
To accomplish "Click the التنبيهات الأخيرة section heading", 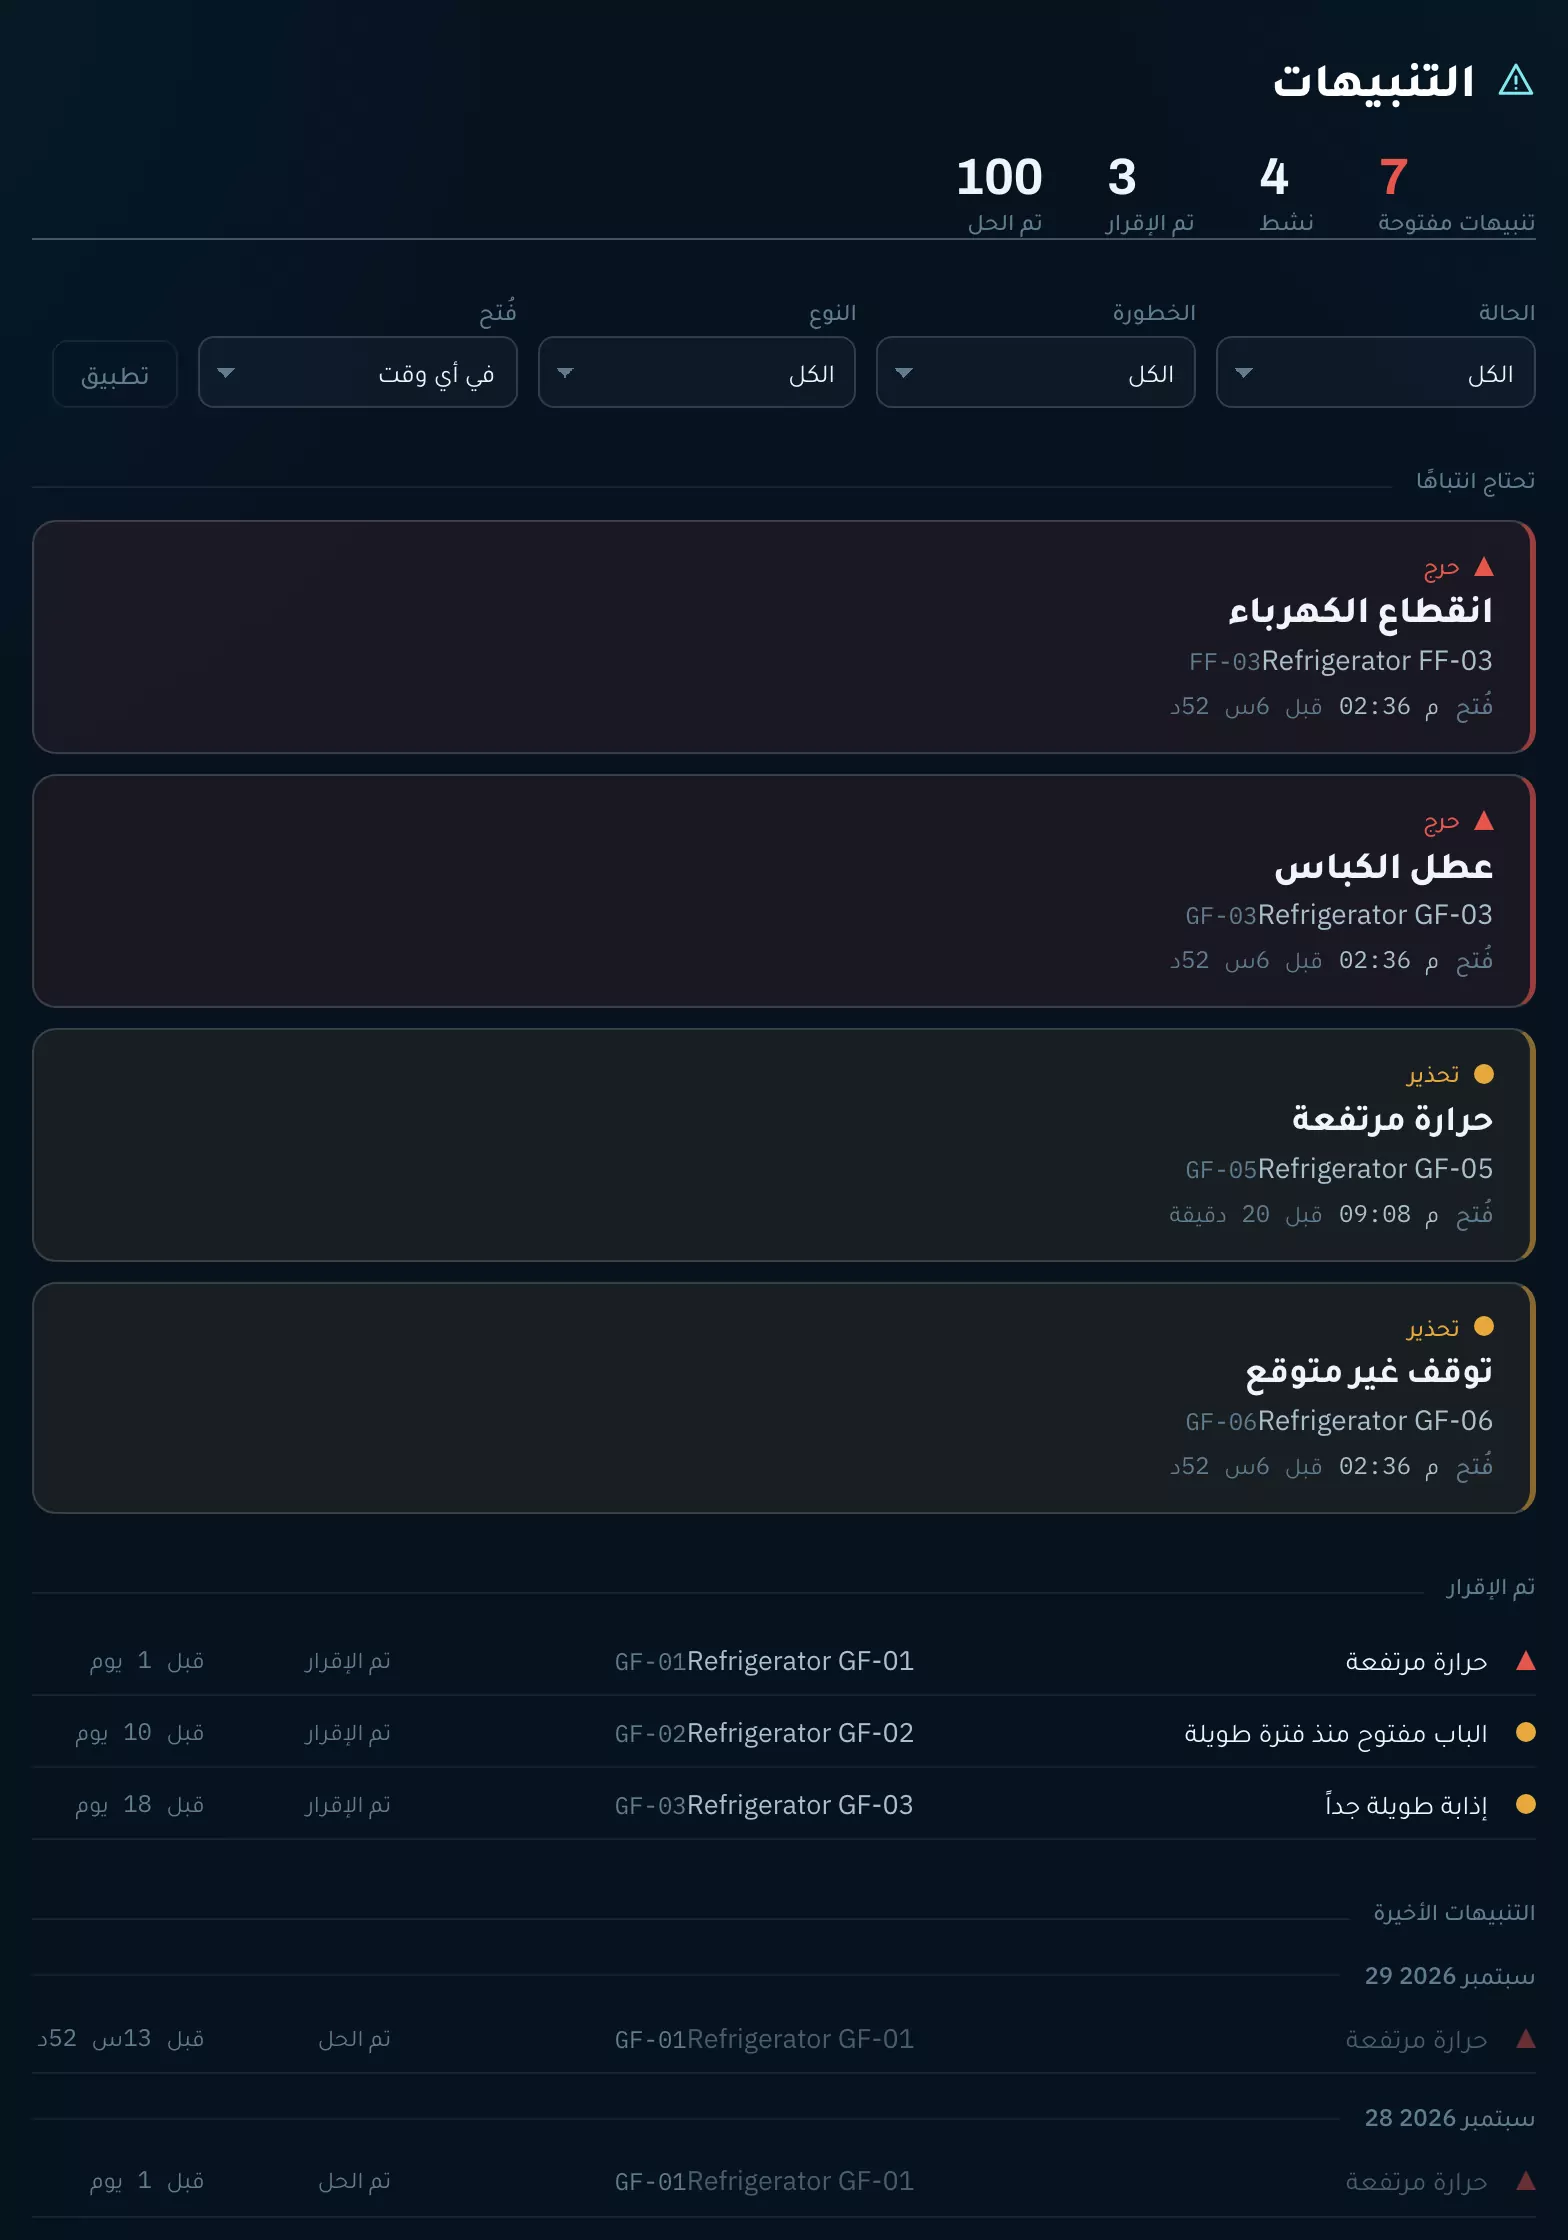I will coord(1454,1912).
